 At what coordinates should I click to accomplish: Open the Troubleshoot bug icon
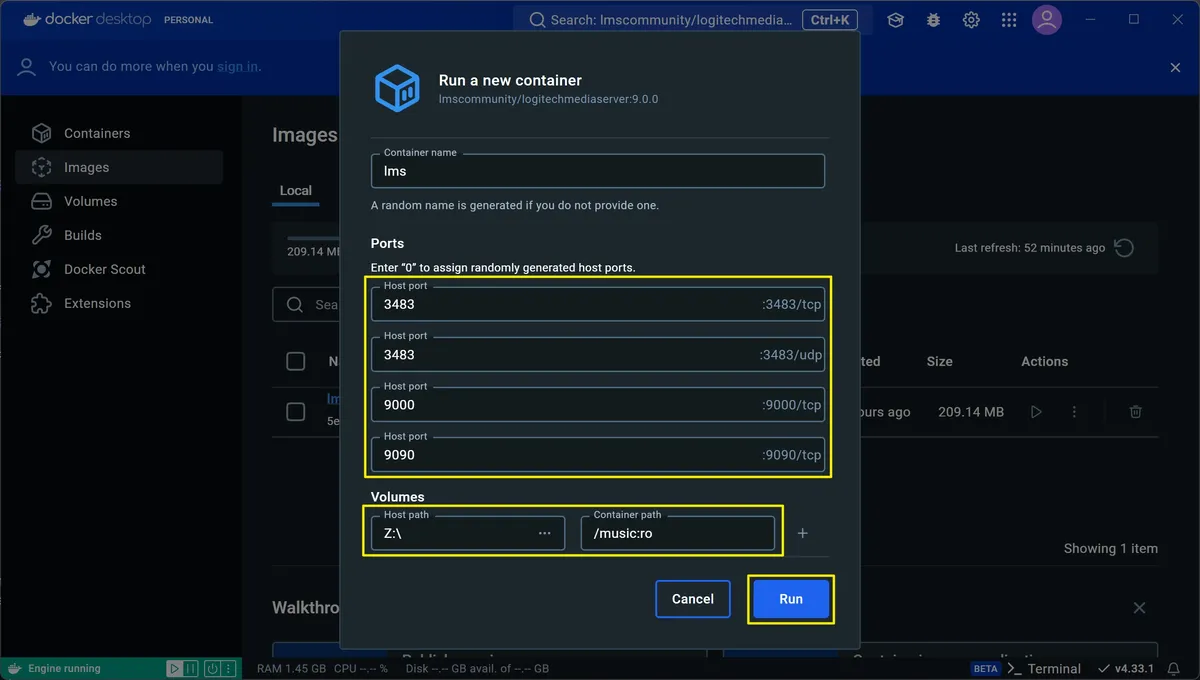933,20
